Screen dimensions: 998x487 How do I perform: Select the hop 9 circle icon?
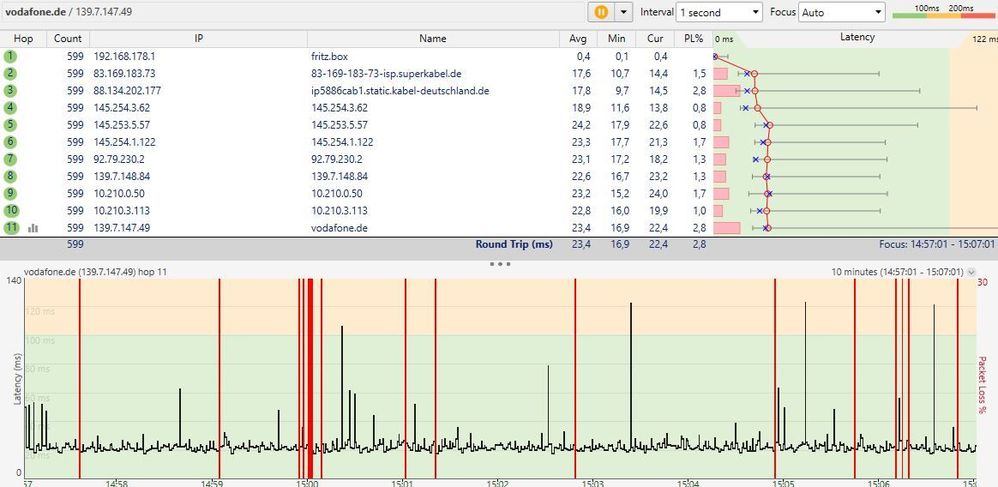(x=11, y=194)
